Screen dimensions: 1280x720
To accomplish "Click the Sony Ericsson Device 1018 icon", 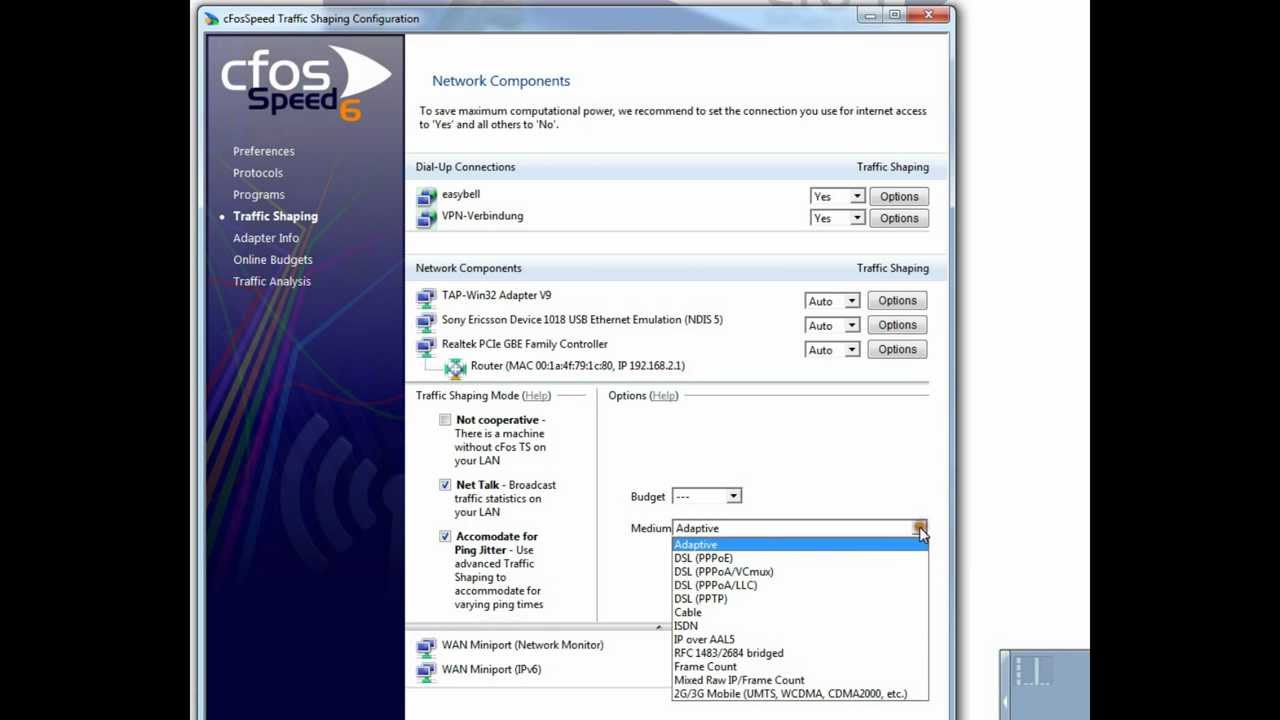I will (427, 321).
